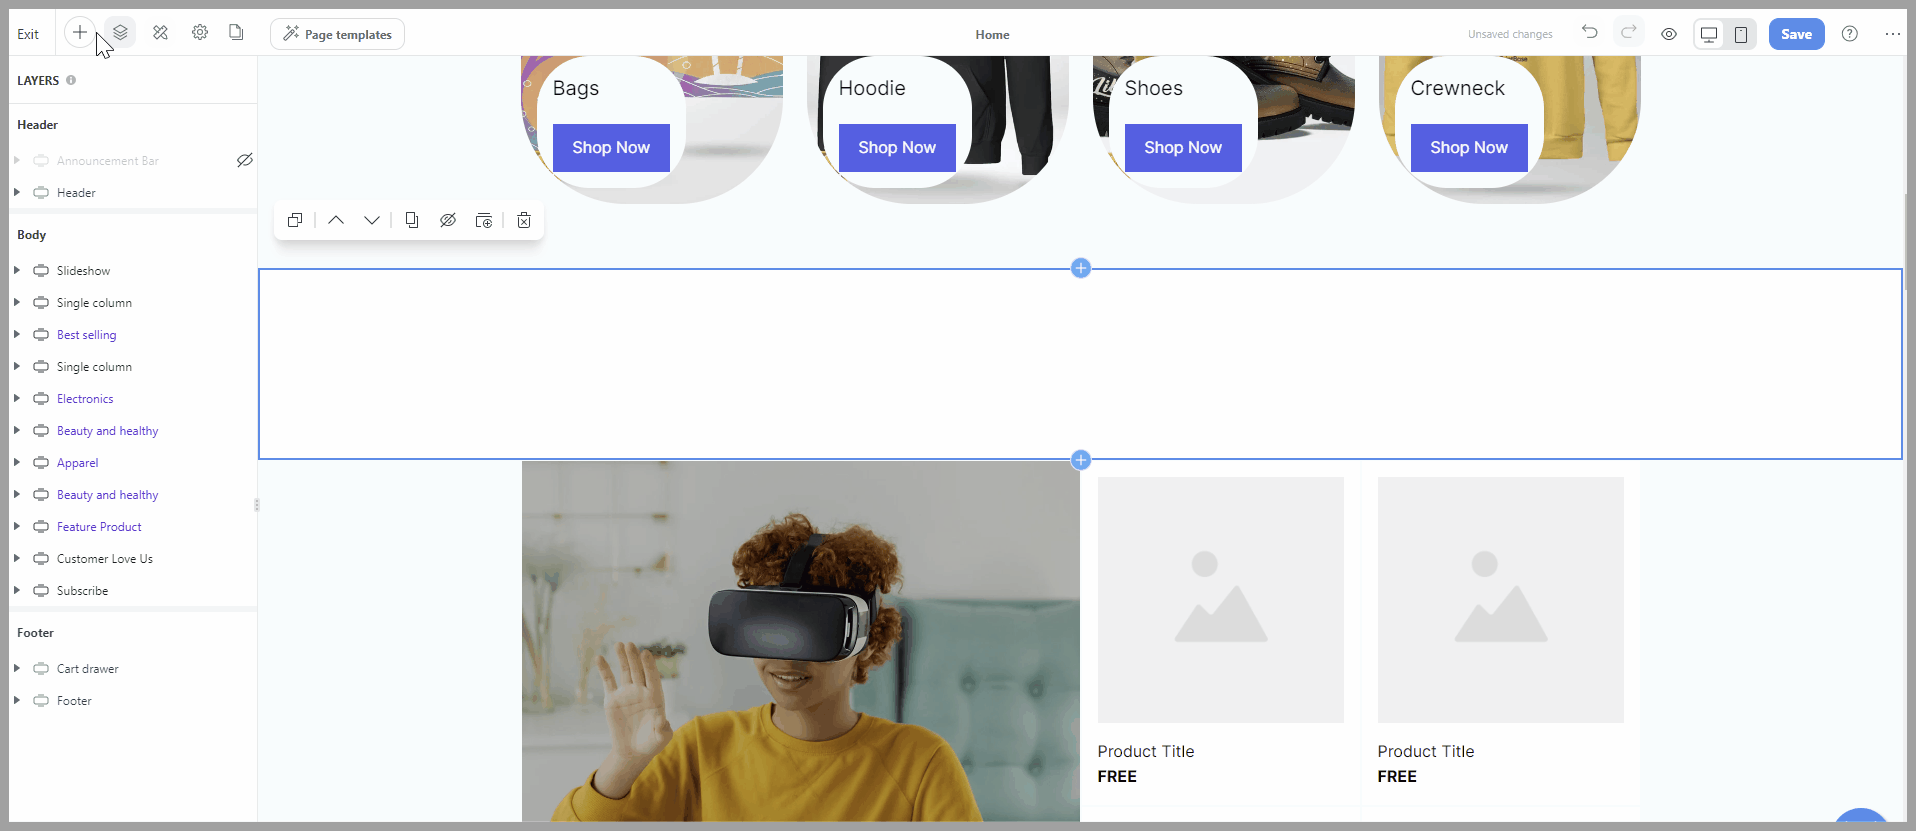This screenshot has width=1916, height=831.
Task: Expand the Subscribe layer
Action: (x=17, y=590)
